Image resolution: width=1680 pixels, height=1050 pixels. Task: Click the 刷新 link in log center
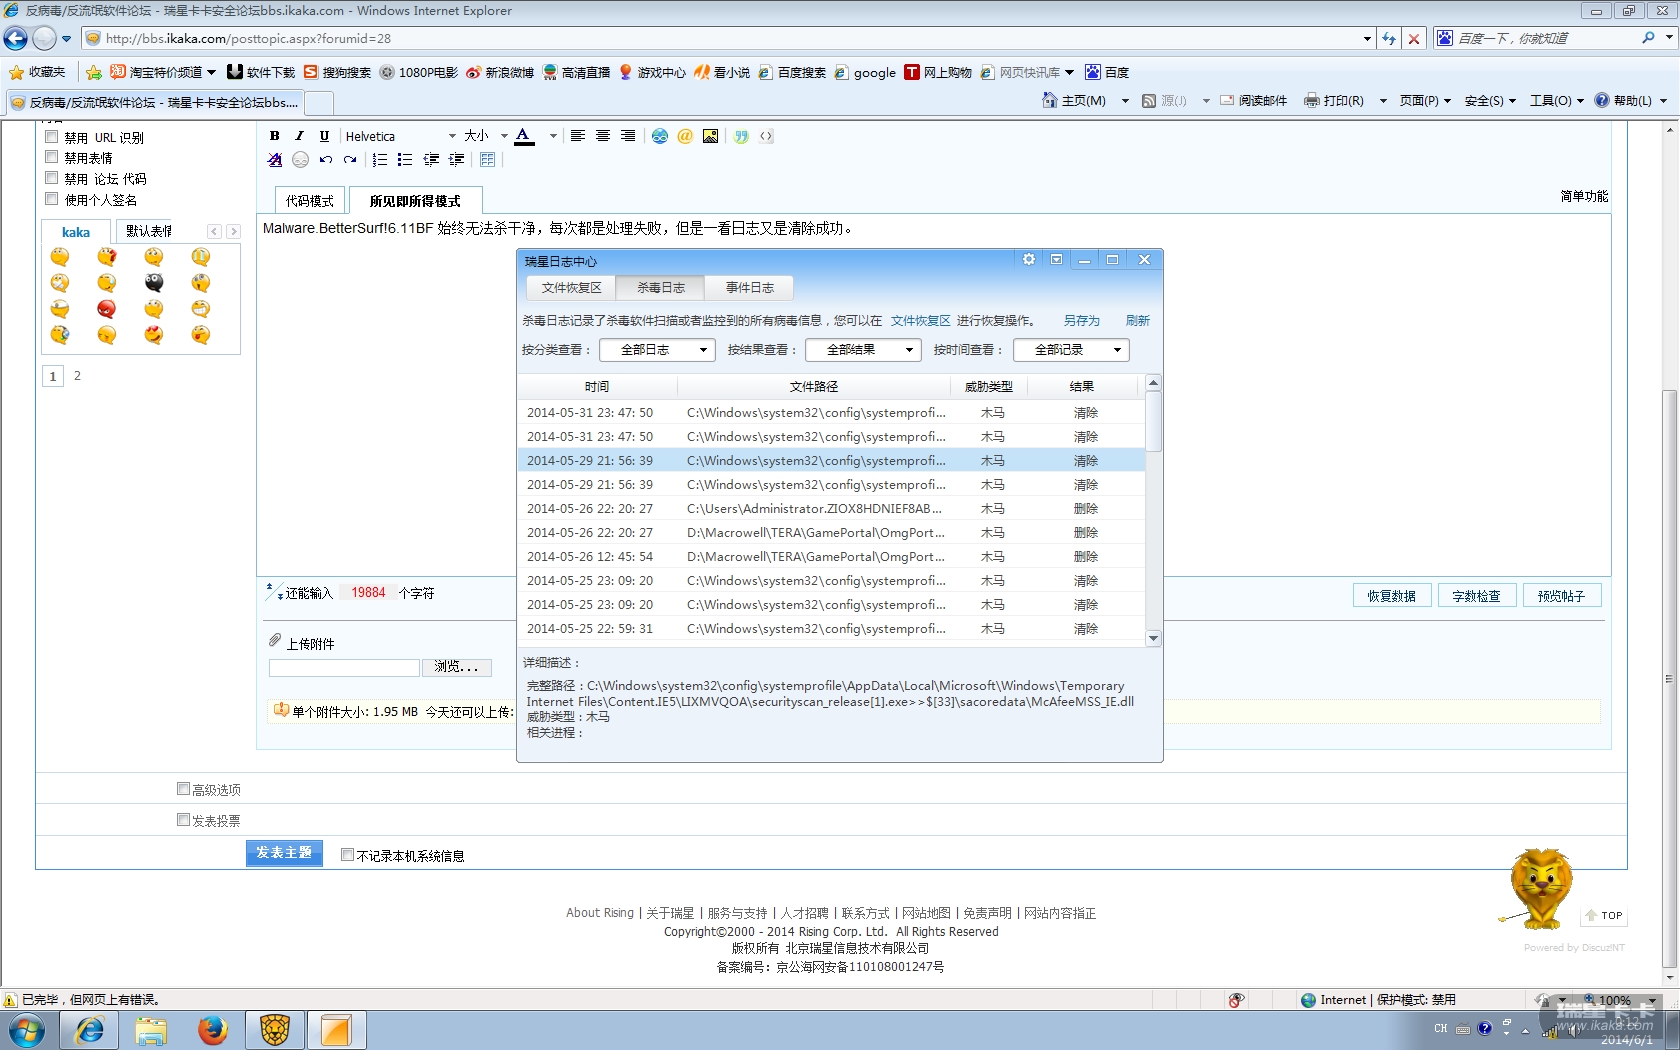(1138, 321)
